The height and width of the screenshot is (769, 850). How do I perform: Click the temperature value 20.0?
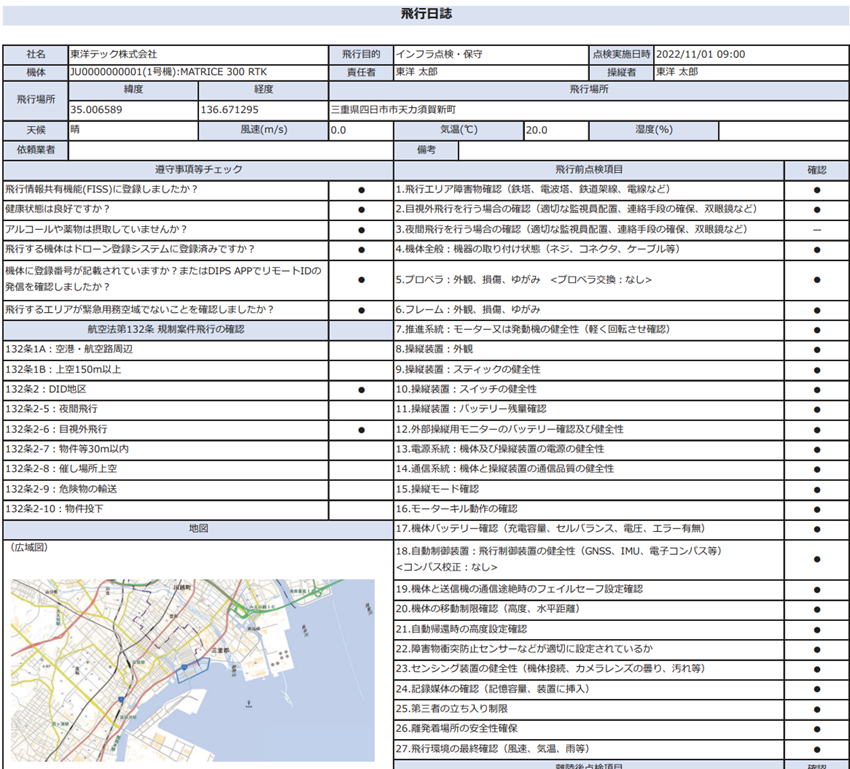tap(537, 130)
